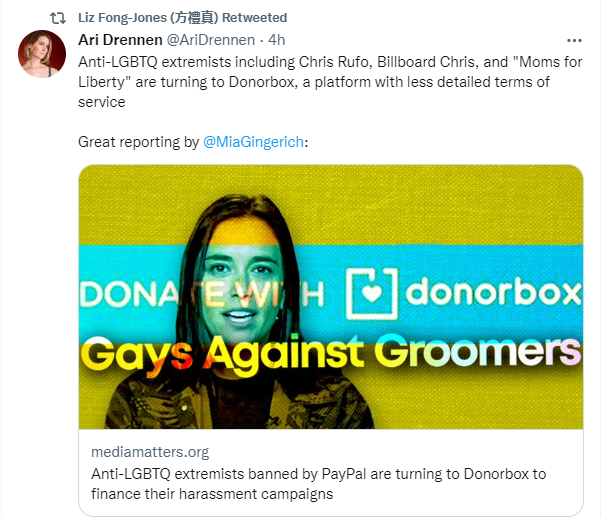Click the retweet arrows icon

[x=58, y=18]
